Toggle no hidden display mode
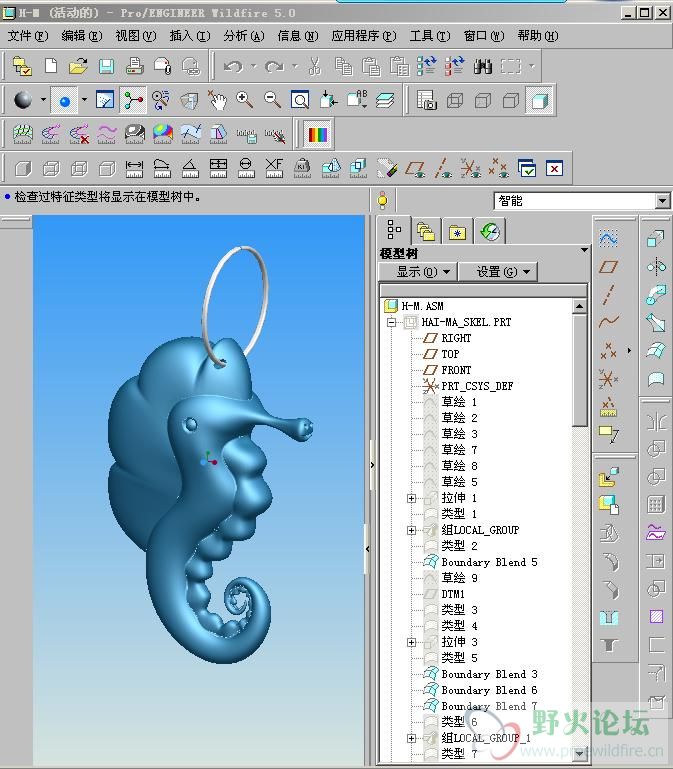The image size is (673, 769). pyautogui.click(x=511, y=100)
